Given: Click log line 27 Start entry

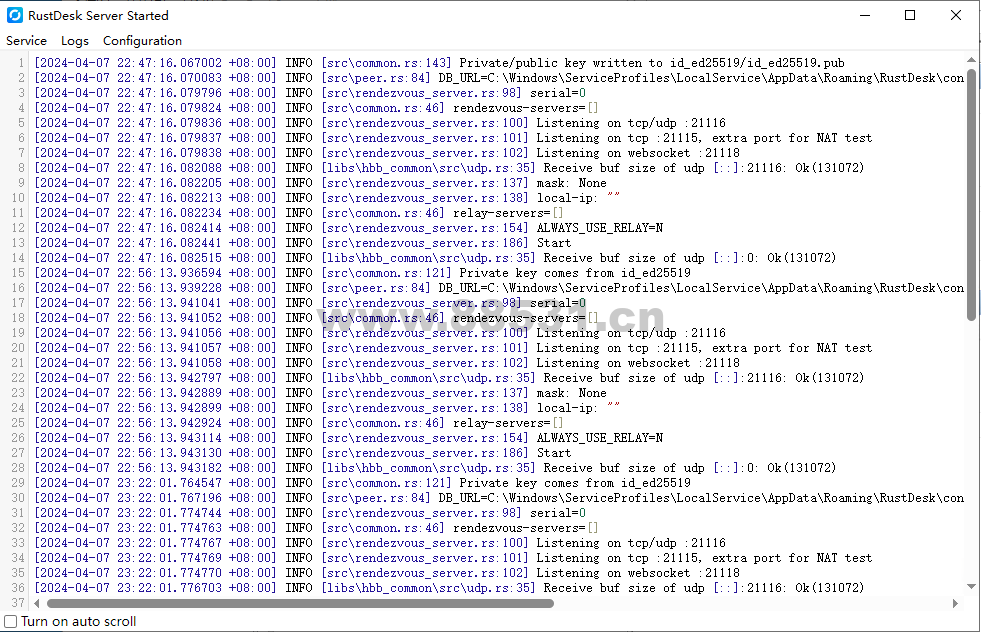Looking at the screenshot, I should (x=303, y=453).
